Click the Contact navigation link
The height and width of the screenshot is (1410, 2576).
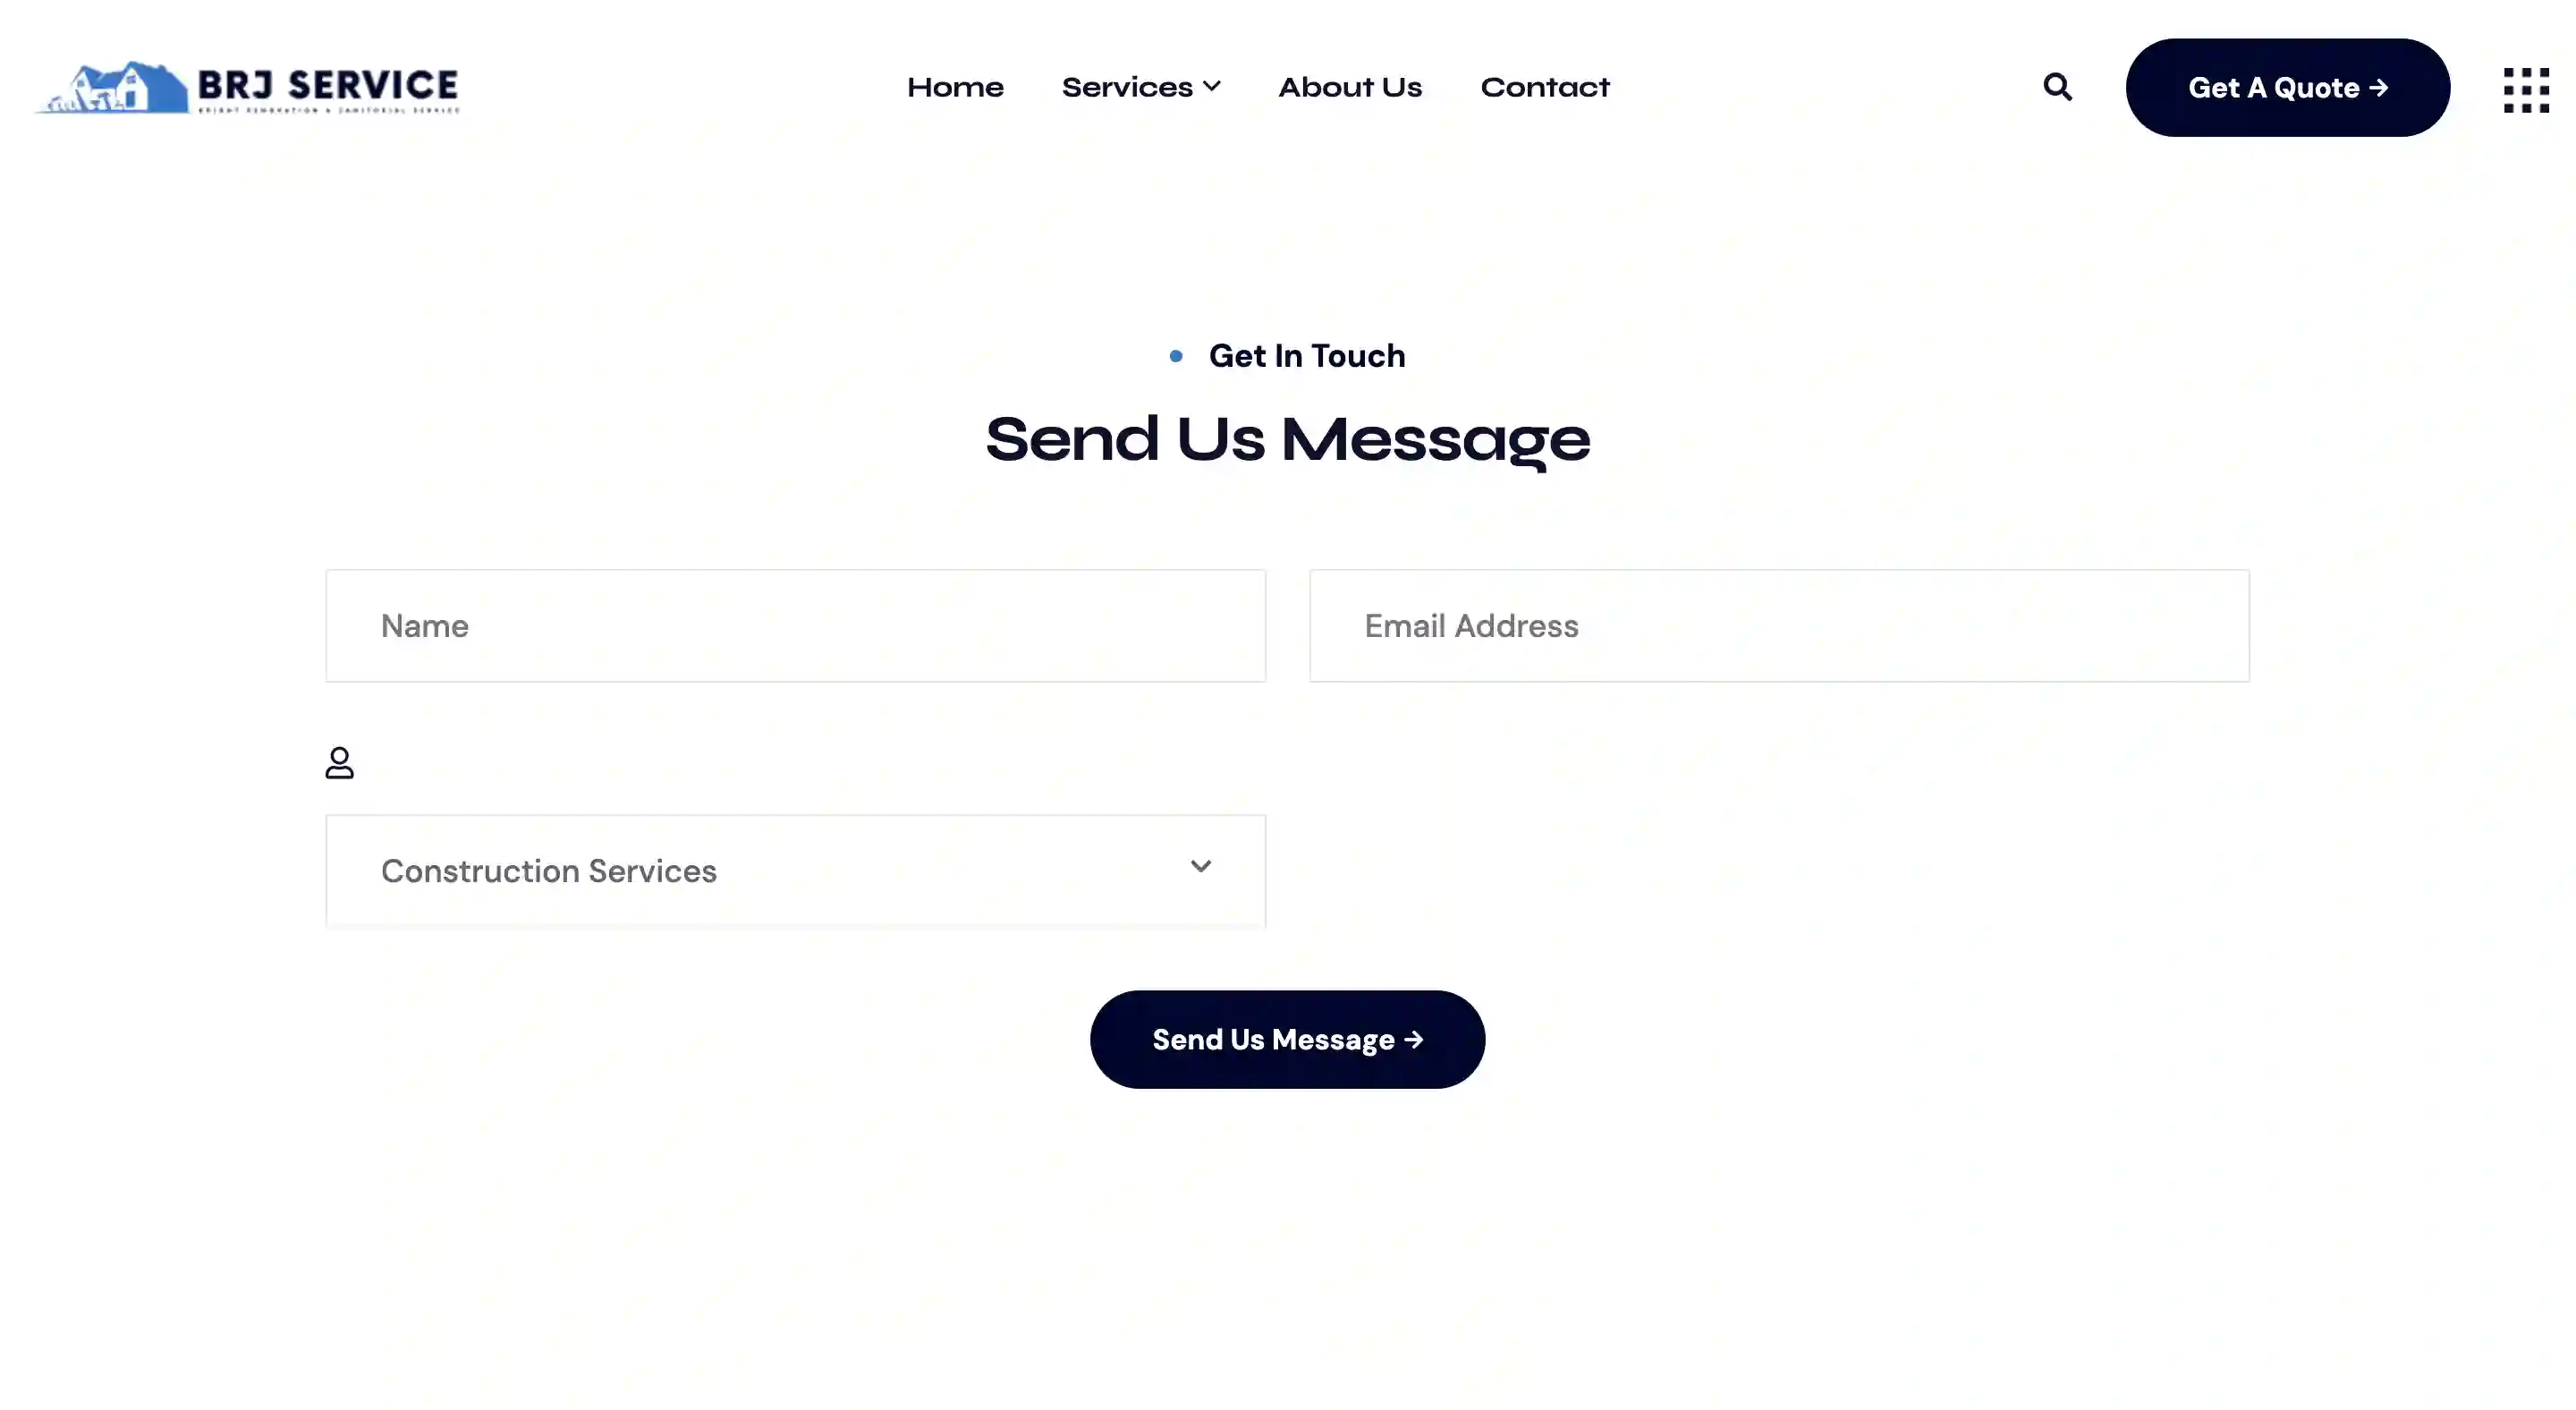pyautogui.click(x=1545, y=85)
